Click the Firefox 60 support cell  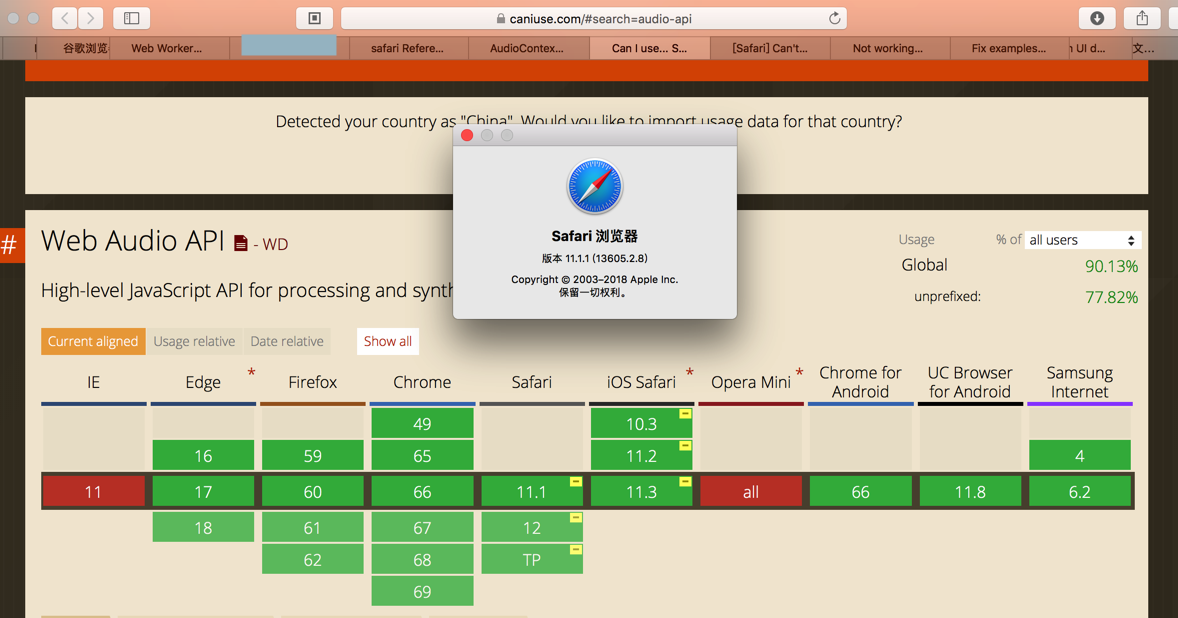click(x=313, y=492)
